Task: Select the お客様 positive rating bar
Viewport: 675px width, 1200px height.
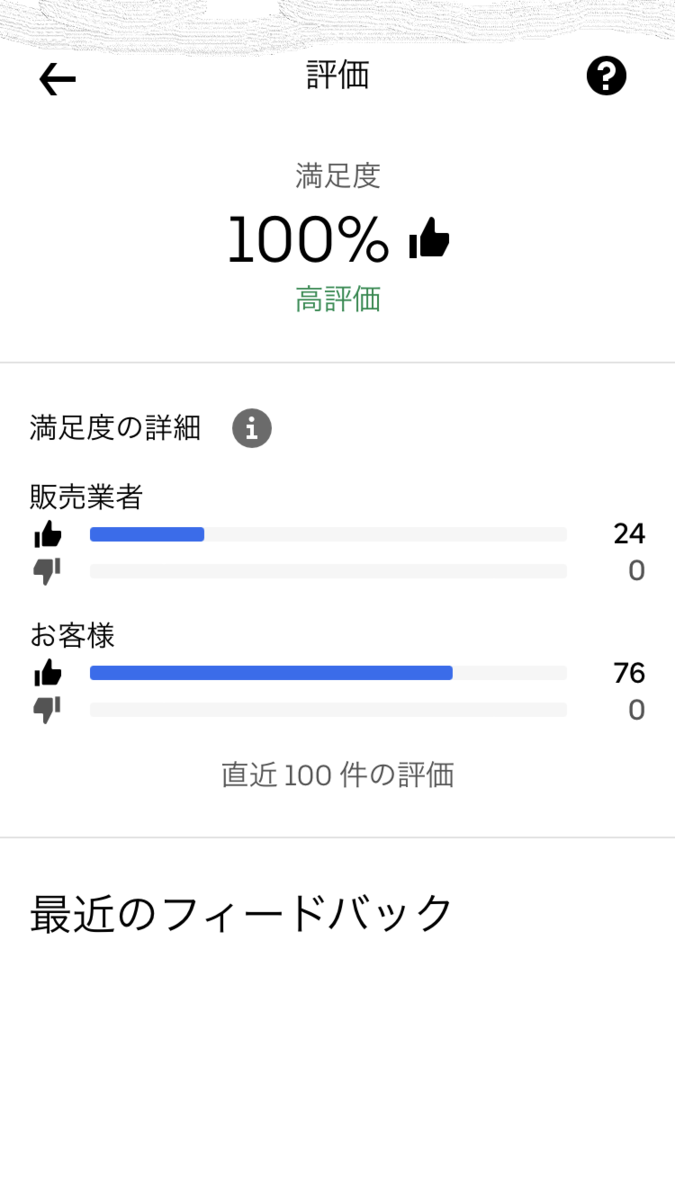Action: click(328, 673)
